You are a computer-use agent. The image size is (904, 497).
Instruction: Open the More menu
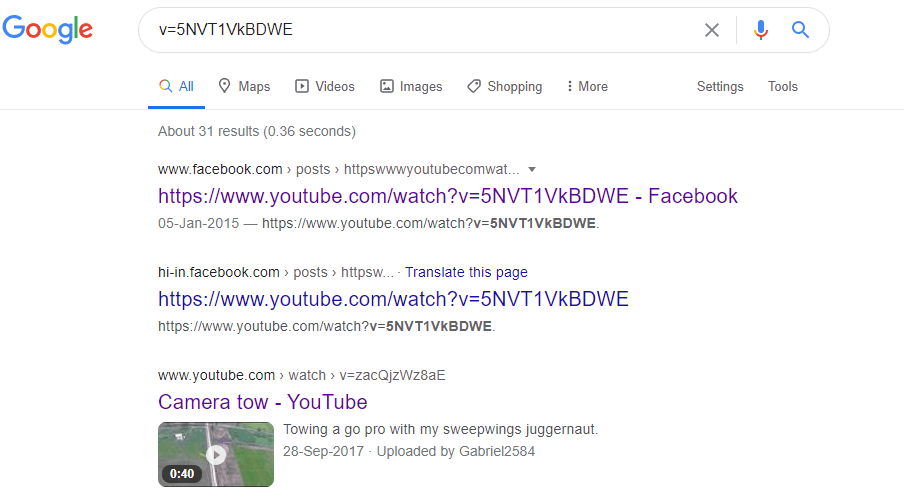[587, 86]
